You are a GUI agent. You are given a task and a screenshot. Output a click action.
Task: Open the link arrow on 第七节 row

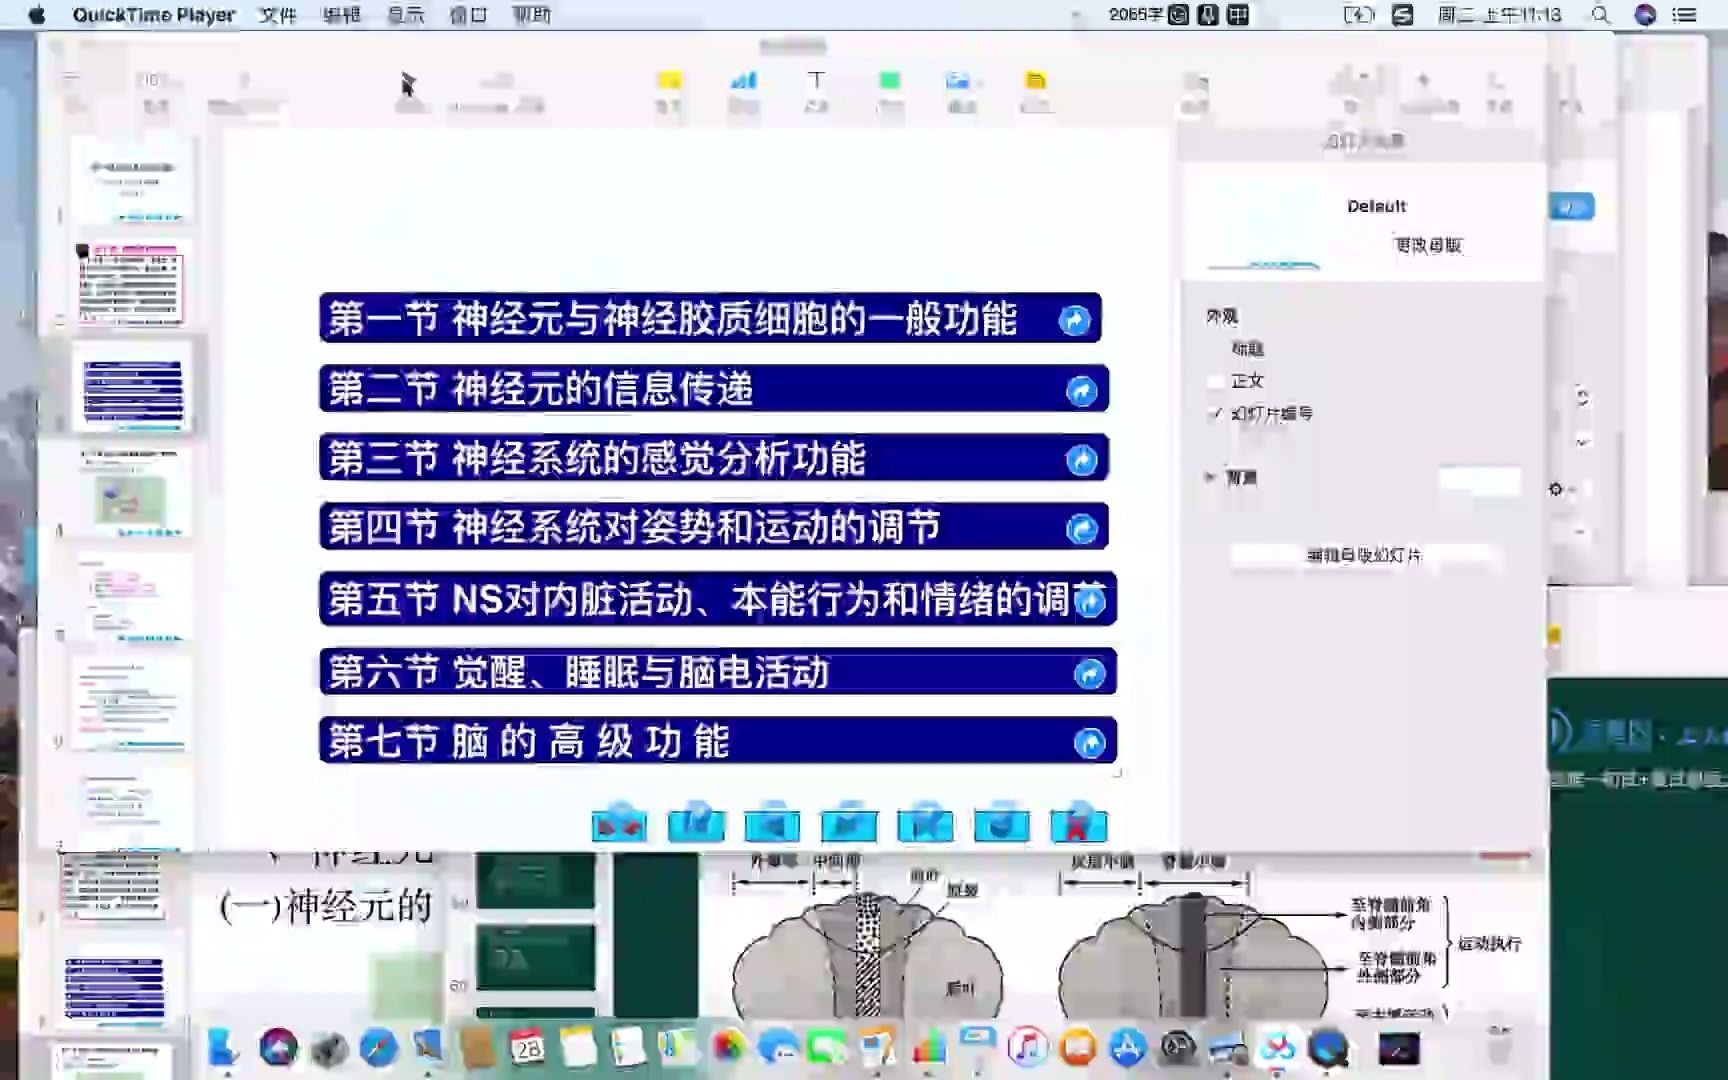tap(1089, 743)
